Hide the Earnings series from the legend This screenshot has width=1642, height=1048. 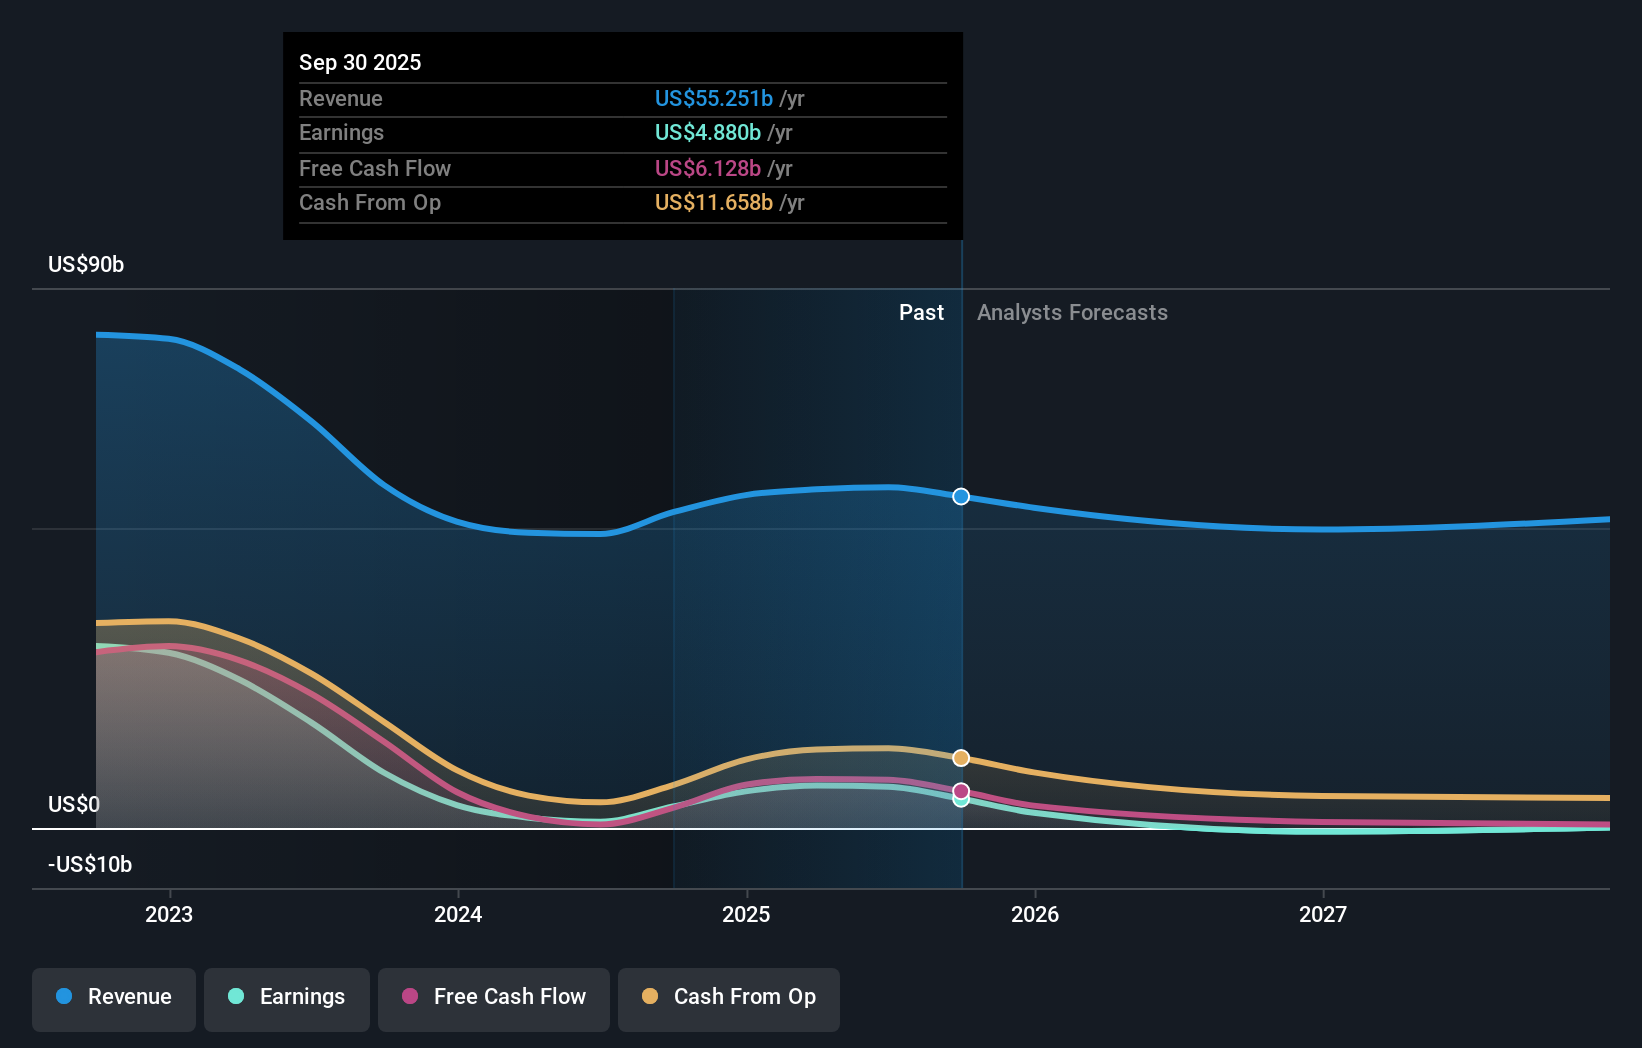click(x=286, y=998)
